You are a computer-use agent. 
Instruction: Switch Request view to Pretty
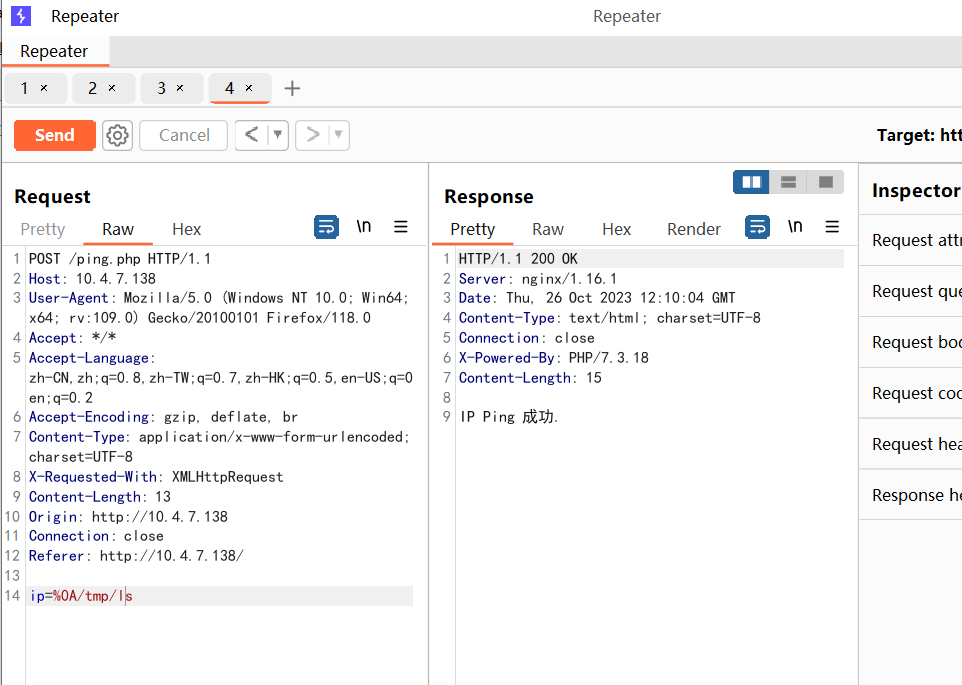point(42,229)
